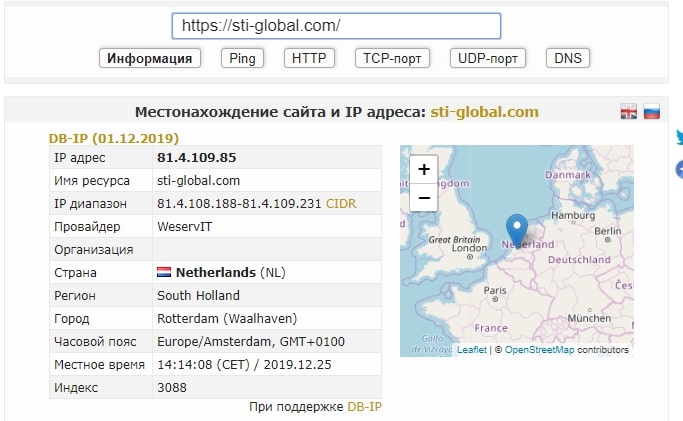Focus the URL field with https://sti-global.com/
Image resolution: width=683 pixels, height=421 pixels.
336,26
